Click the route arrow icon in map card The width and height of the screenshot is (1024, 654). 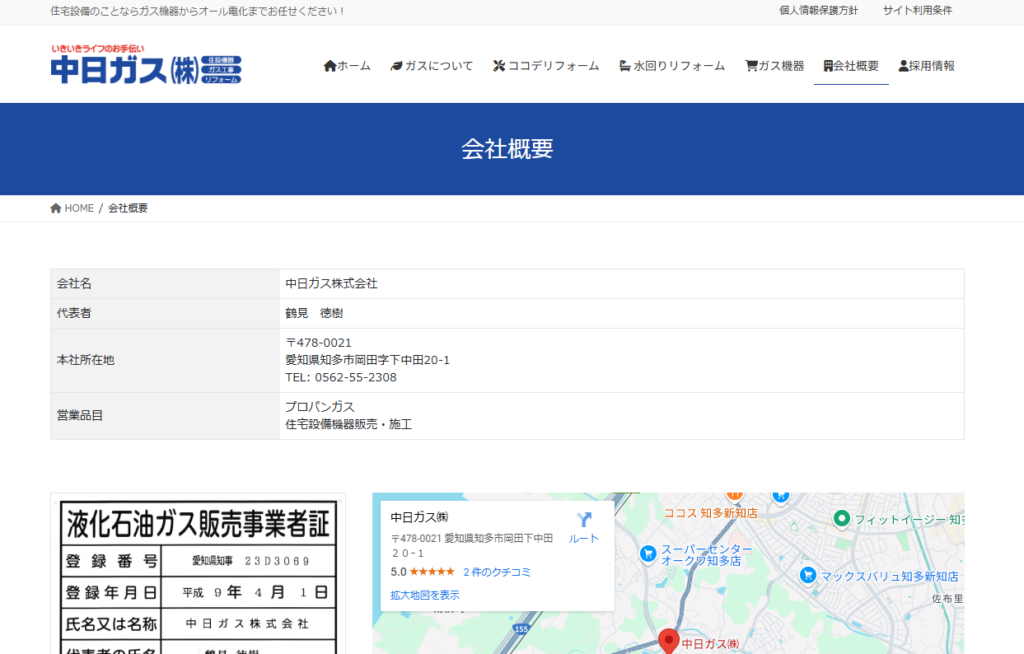[584, 519]
